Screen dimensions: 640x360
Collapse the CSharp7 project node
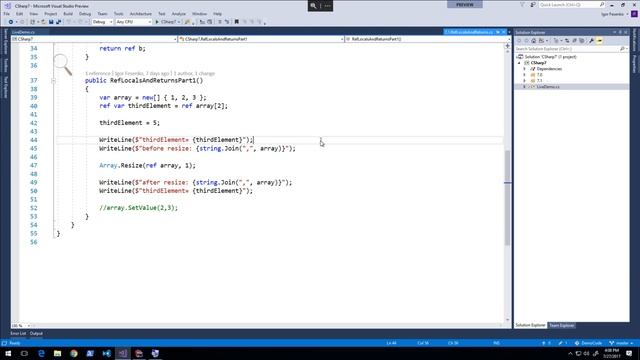[x=519, y=63]
